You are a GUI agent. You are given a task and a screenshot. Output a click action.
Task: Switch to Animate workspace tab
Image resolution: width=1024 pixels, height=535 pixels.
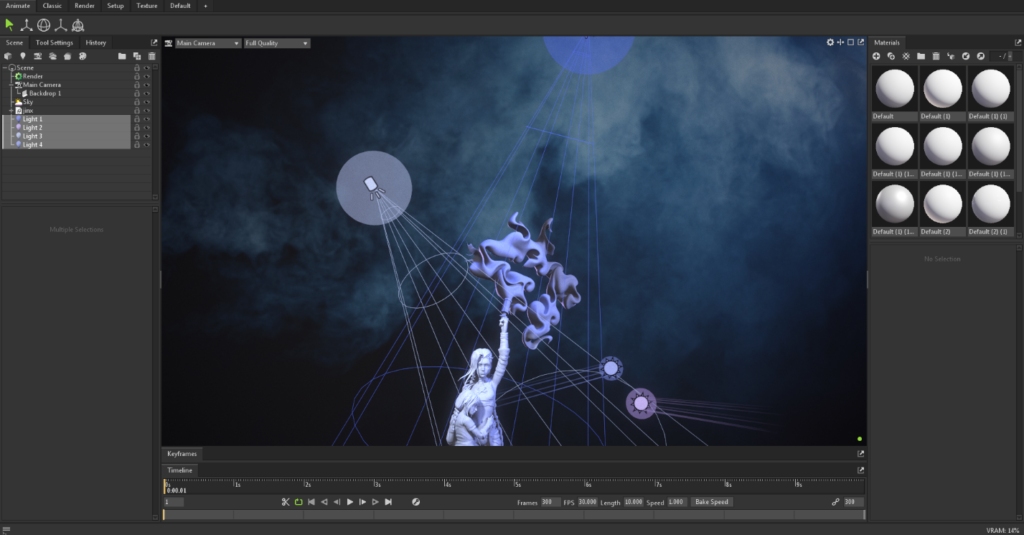(x=18, y=6)
